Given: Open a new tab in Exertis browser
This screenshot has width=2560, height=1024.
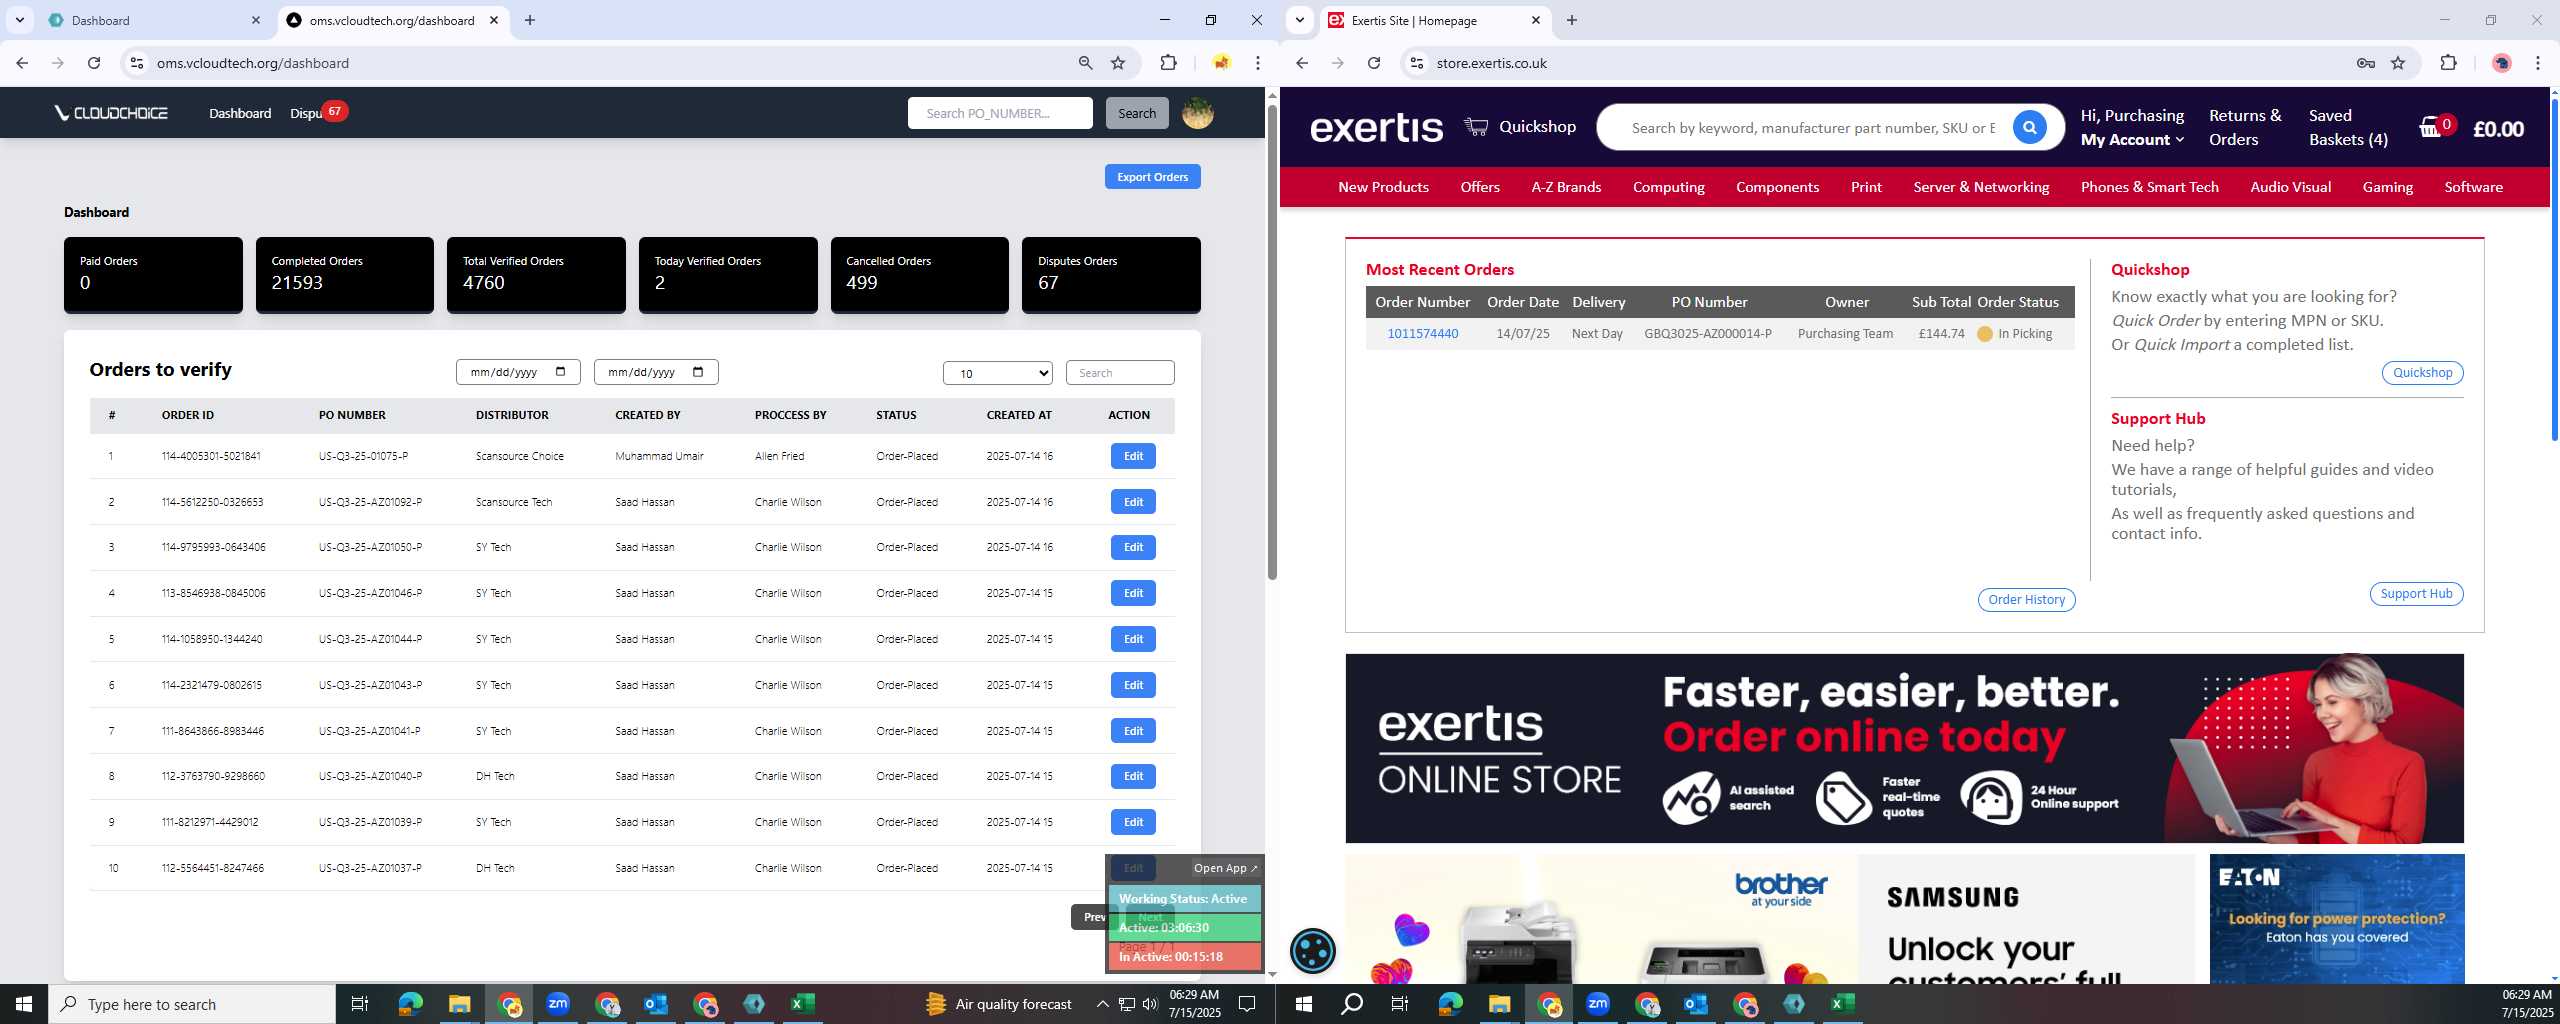Looking at the screenshot, I should coord(1571,20).
